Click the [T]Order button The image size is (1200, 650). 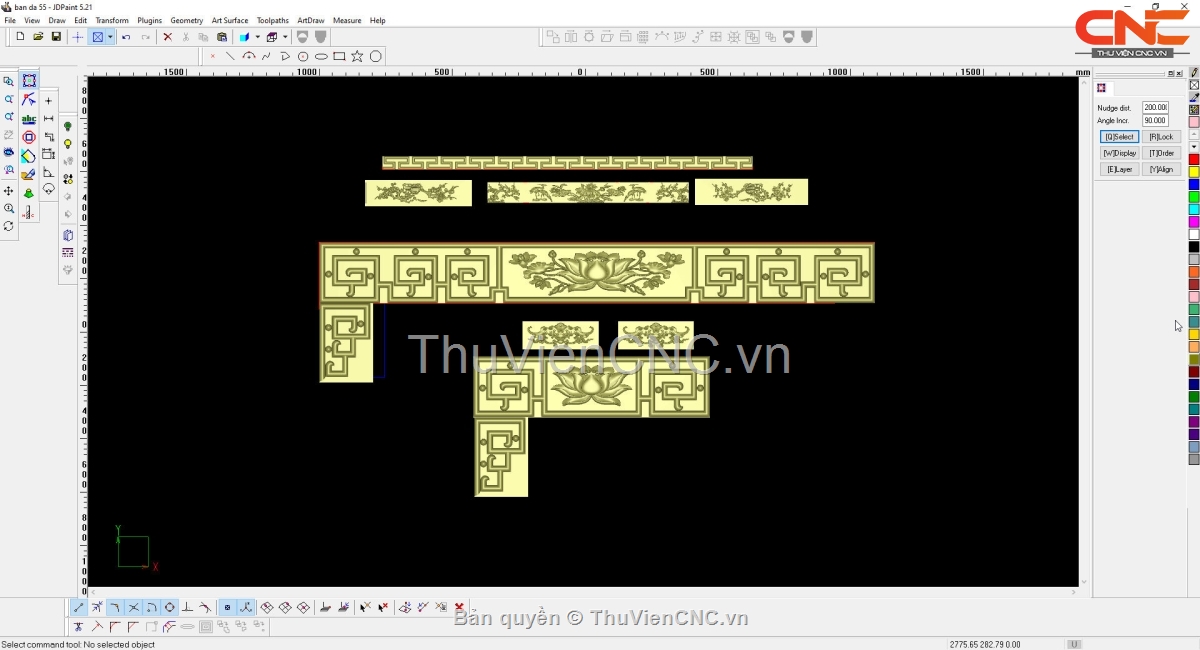point(1161,153)
